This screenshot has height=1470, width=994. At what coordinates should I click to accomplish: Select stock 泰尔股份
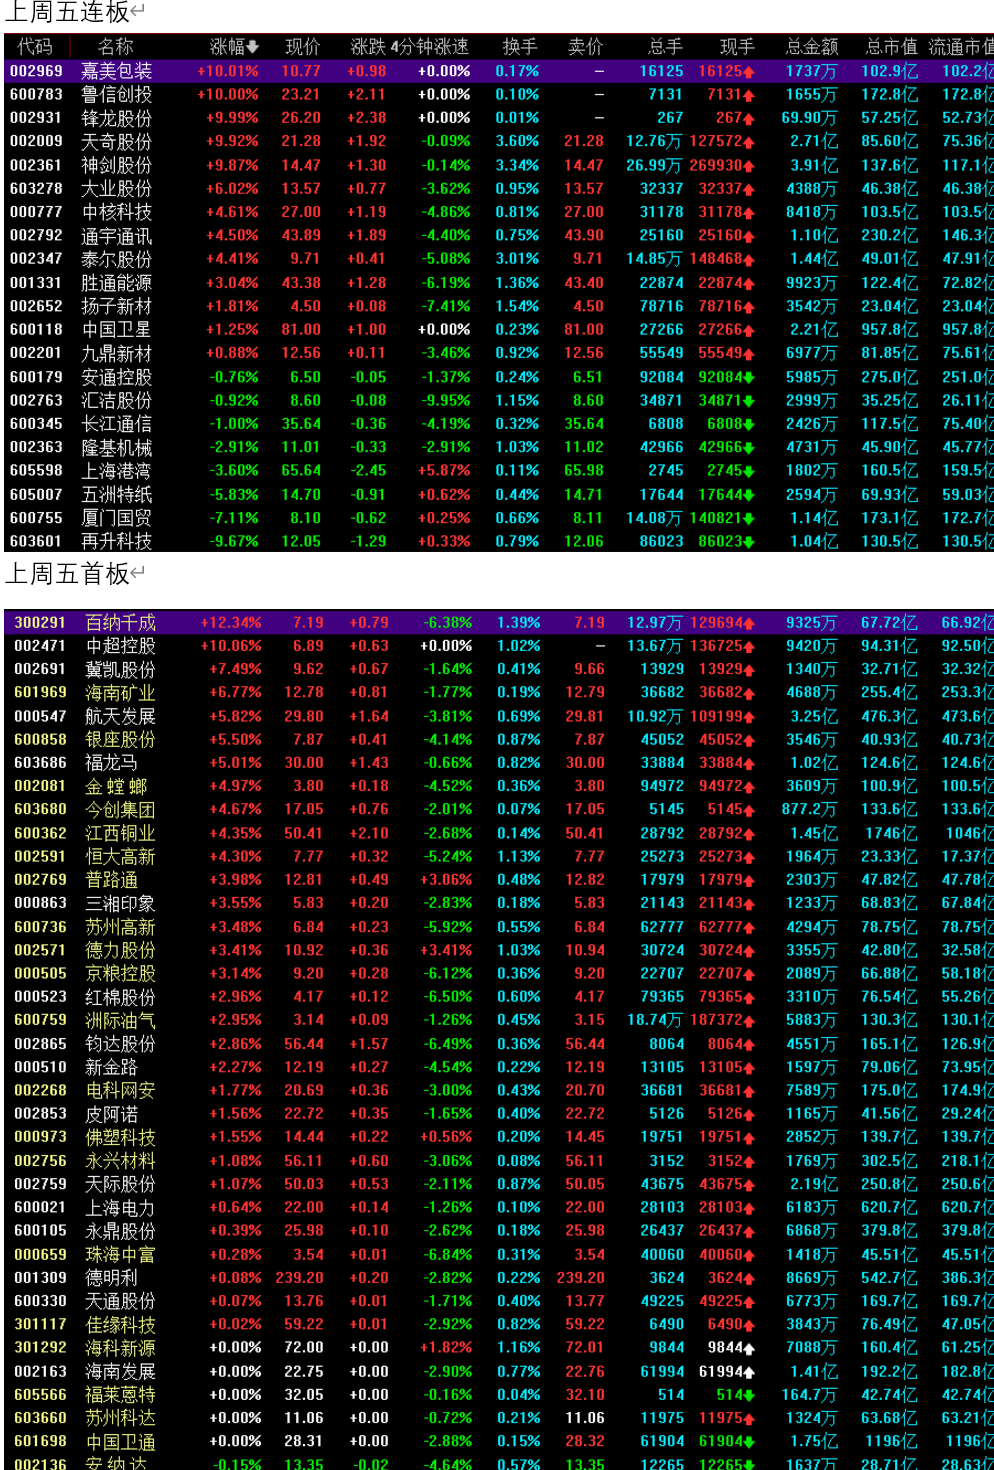(x=117, y=259)
